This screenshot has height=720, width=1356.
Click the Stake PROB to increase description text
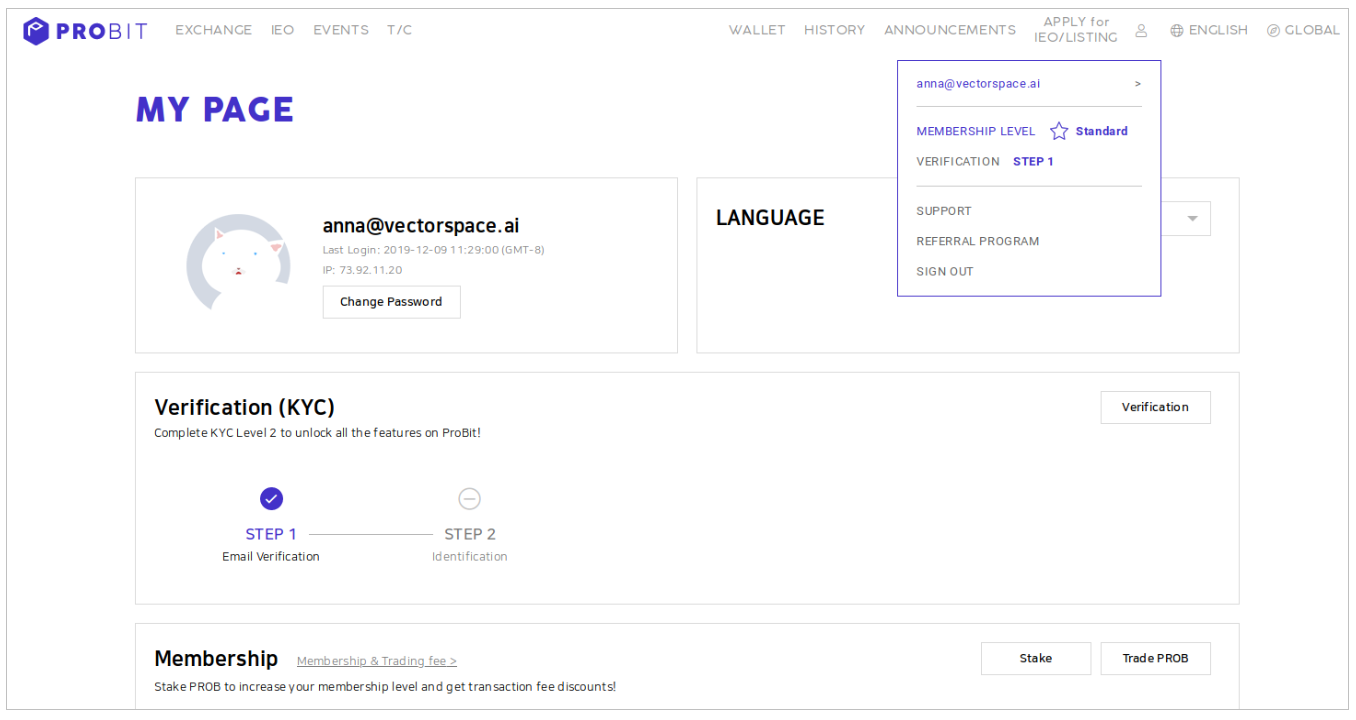(385, 687)
